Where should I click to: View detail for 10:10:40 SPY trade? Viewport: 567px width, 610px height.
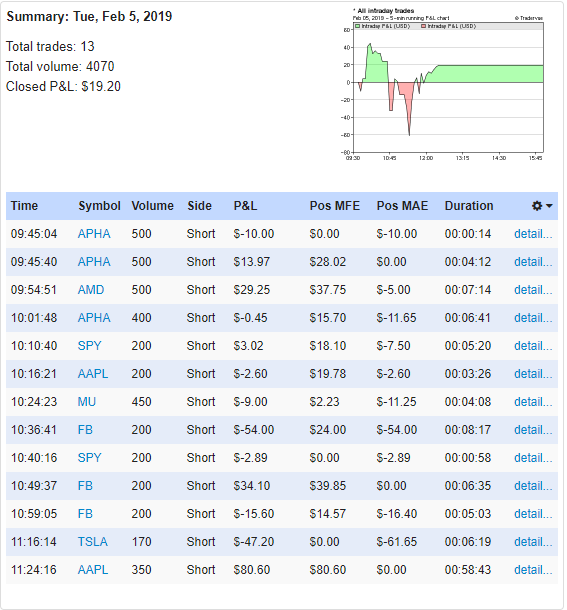(533, 346)
